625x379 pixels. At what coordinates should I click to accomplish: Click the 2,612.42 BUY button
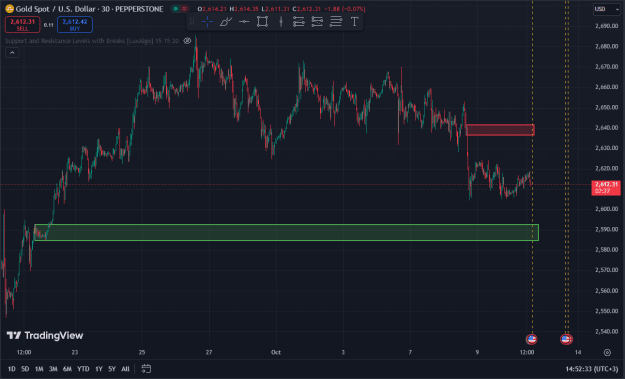click(75, 25)
